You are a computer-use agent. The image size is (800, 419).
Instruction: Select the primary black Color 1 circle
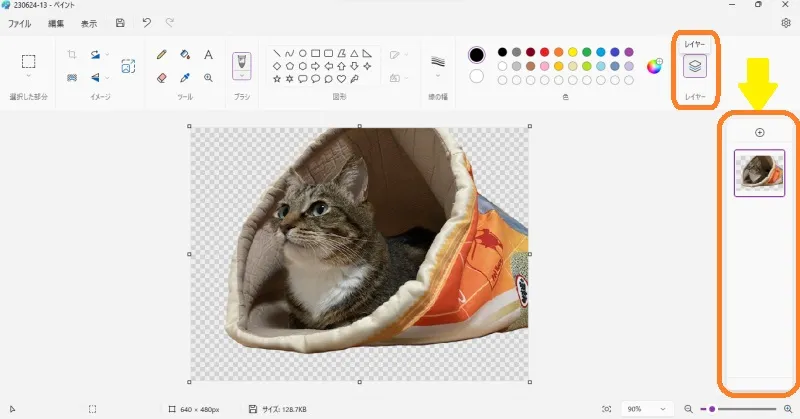click(x=477, y=54)
